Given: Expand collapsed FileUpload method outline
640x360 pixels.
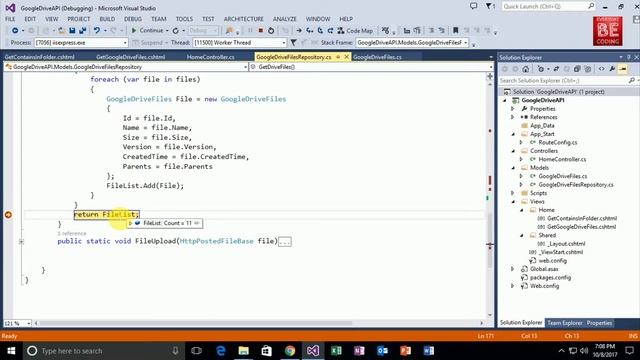Looking at the screenshot, I should (x=21, y=242).
